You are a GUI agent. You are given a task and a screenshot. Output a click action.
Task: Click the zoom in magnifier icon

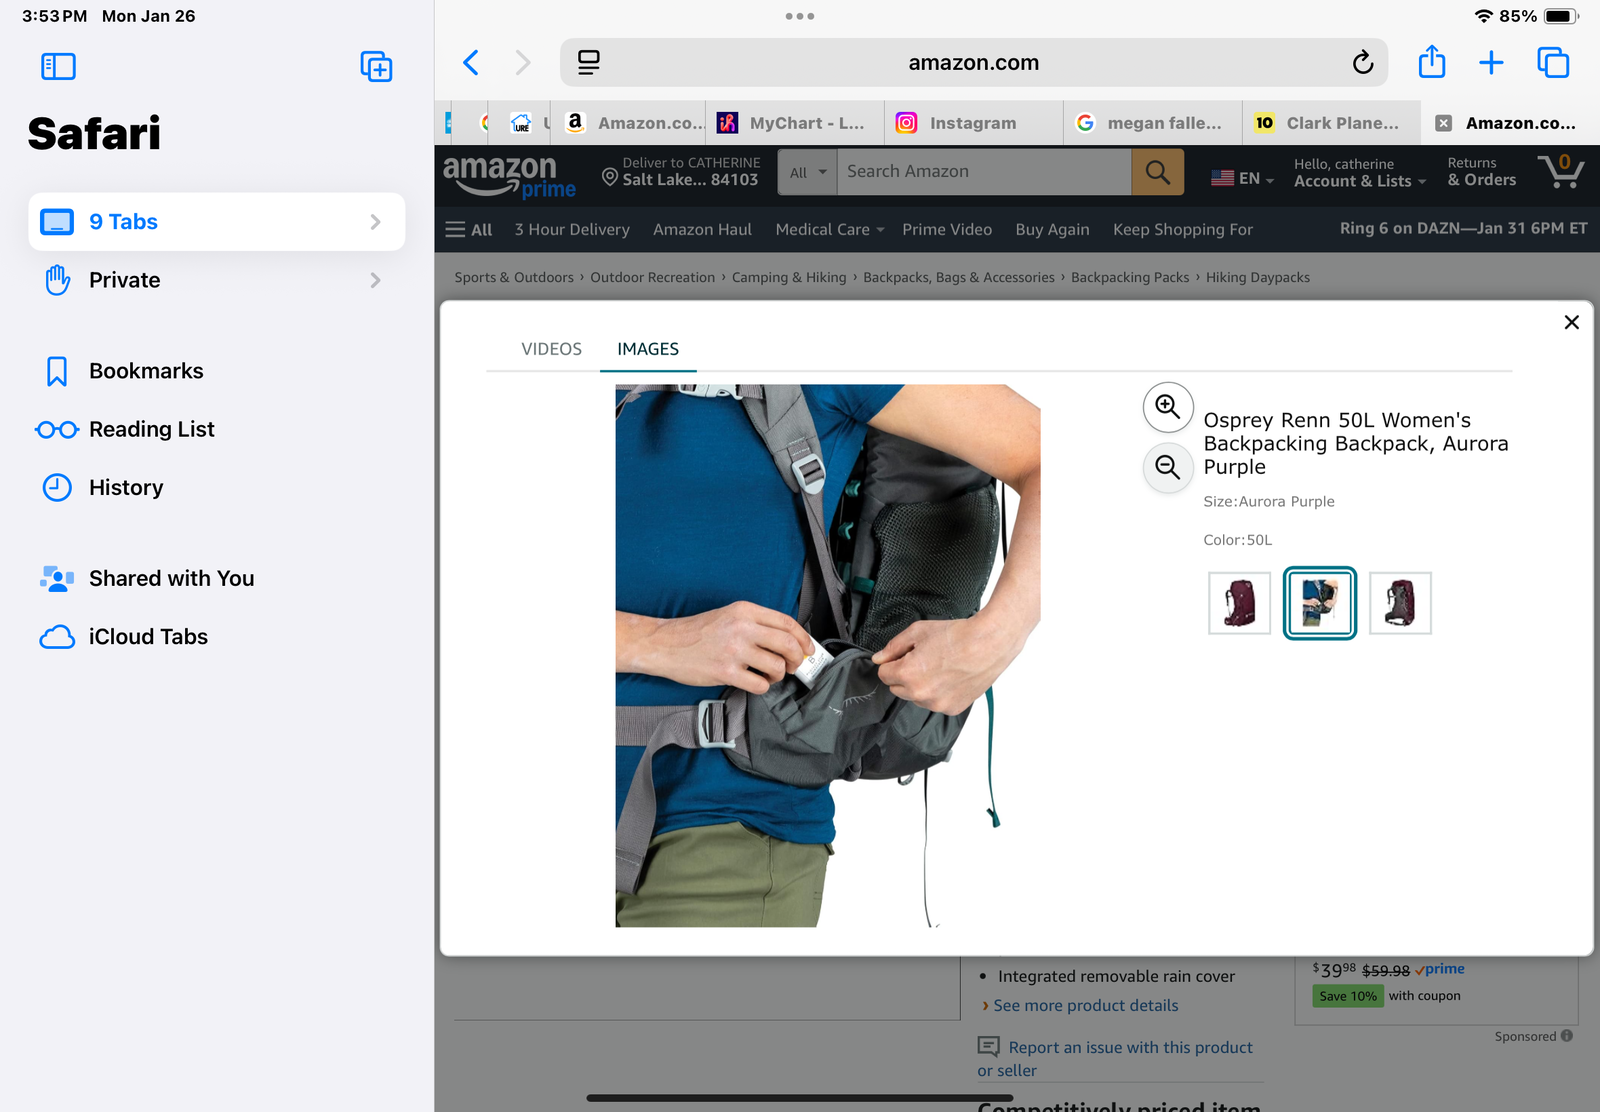1167,407
